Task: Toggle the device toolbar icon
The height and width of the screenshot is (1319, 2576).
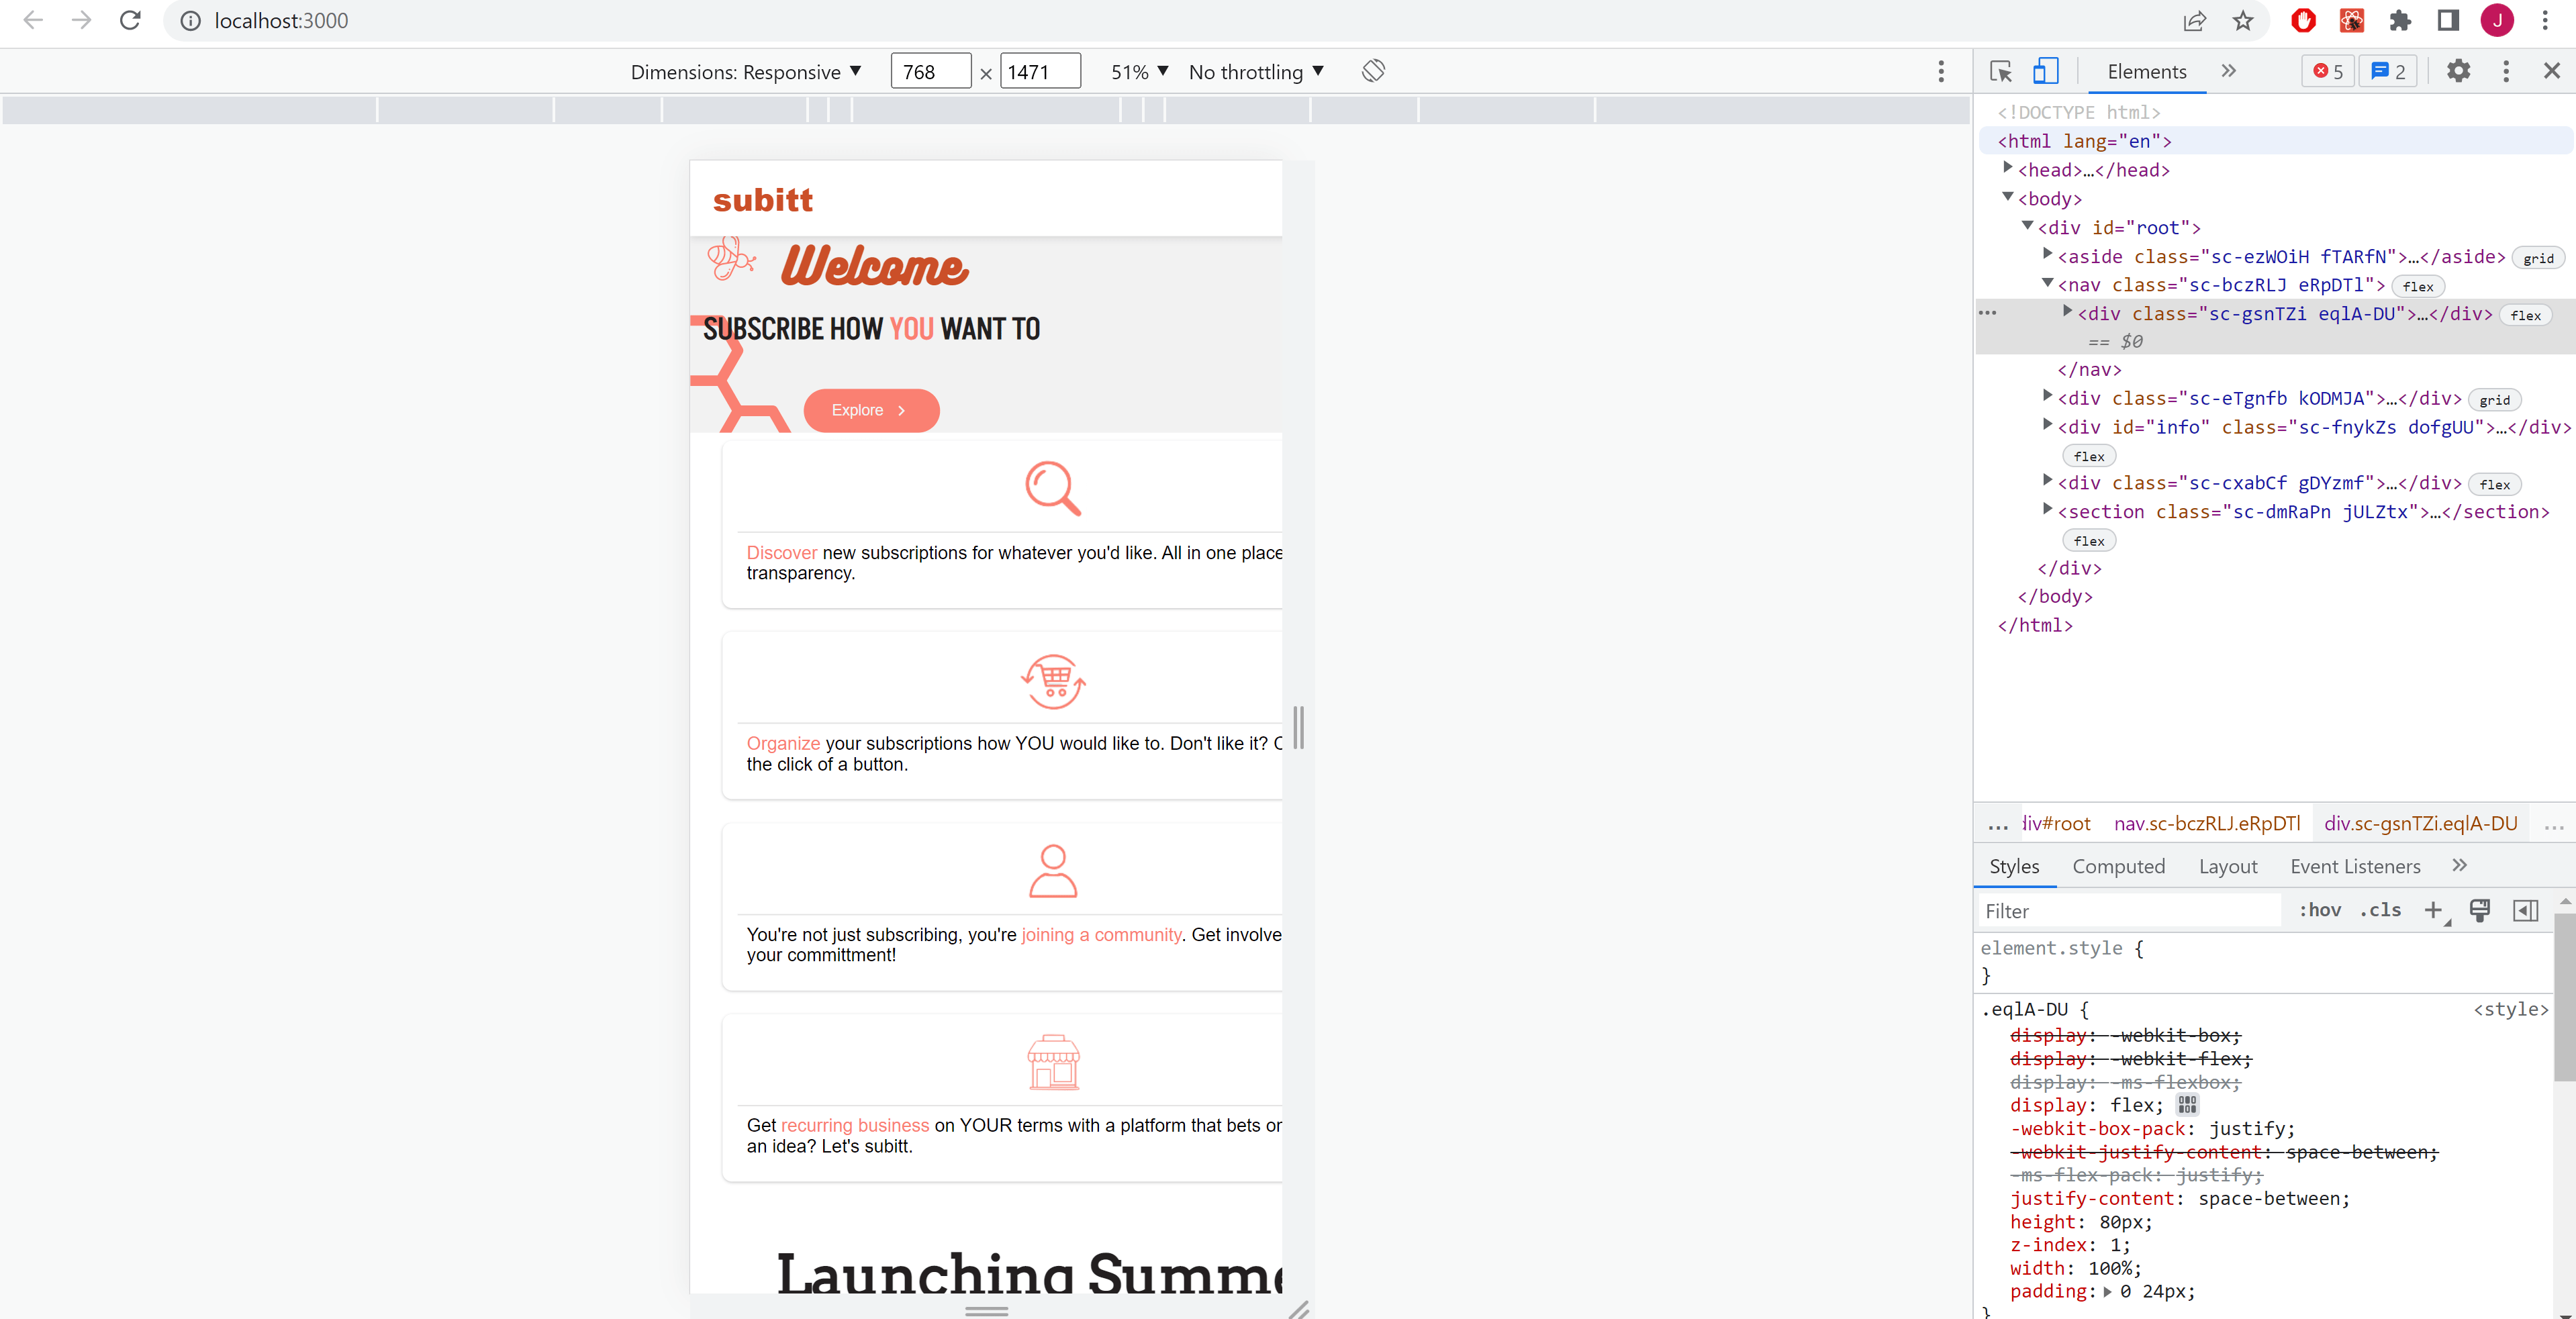Action: [2045, 71]
